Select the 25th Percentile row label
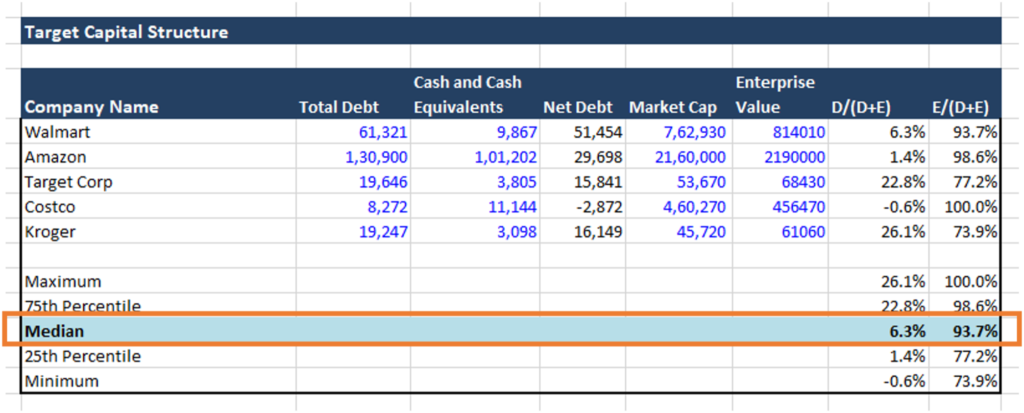 click(83, 357)
